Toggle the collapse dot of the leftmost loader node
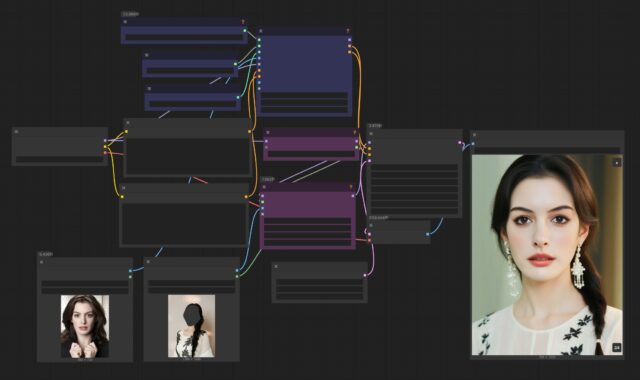Screen dimensions: 640x380 pos(16,131)
